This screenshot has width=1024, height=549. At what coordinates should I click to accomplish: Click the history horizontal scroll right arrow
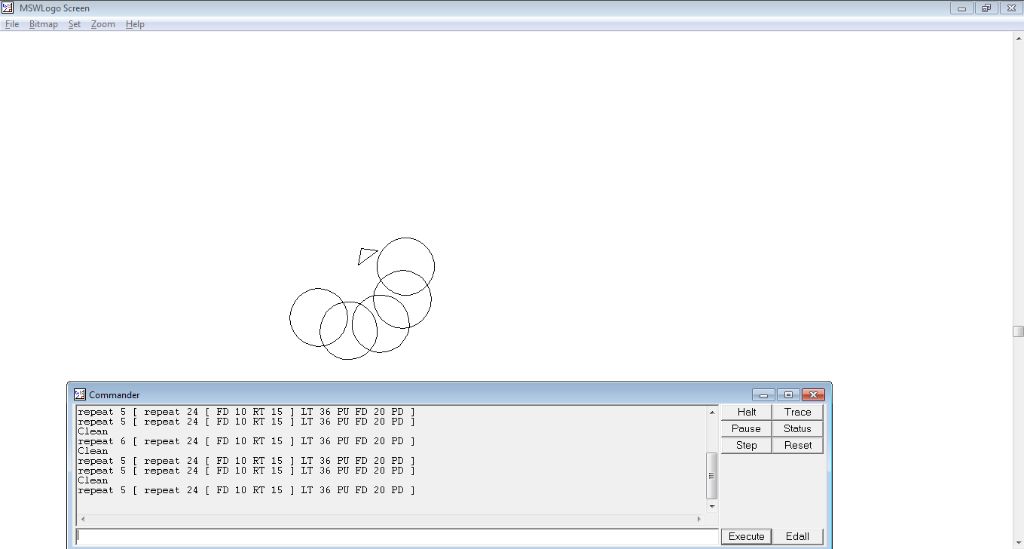(x=699, y=519)
